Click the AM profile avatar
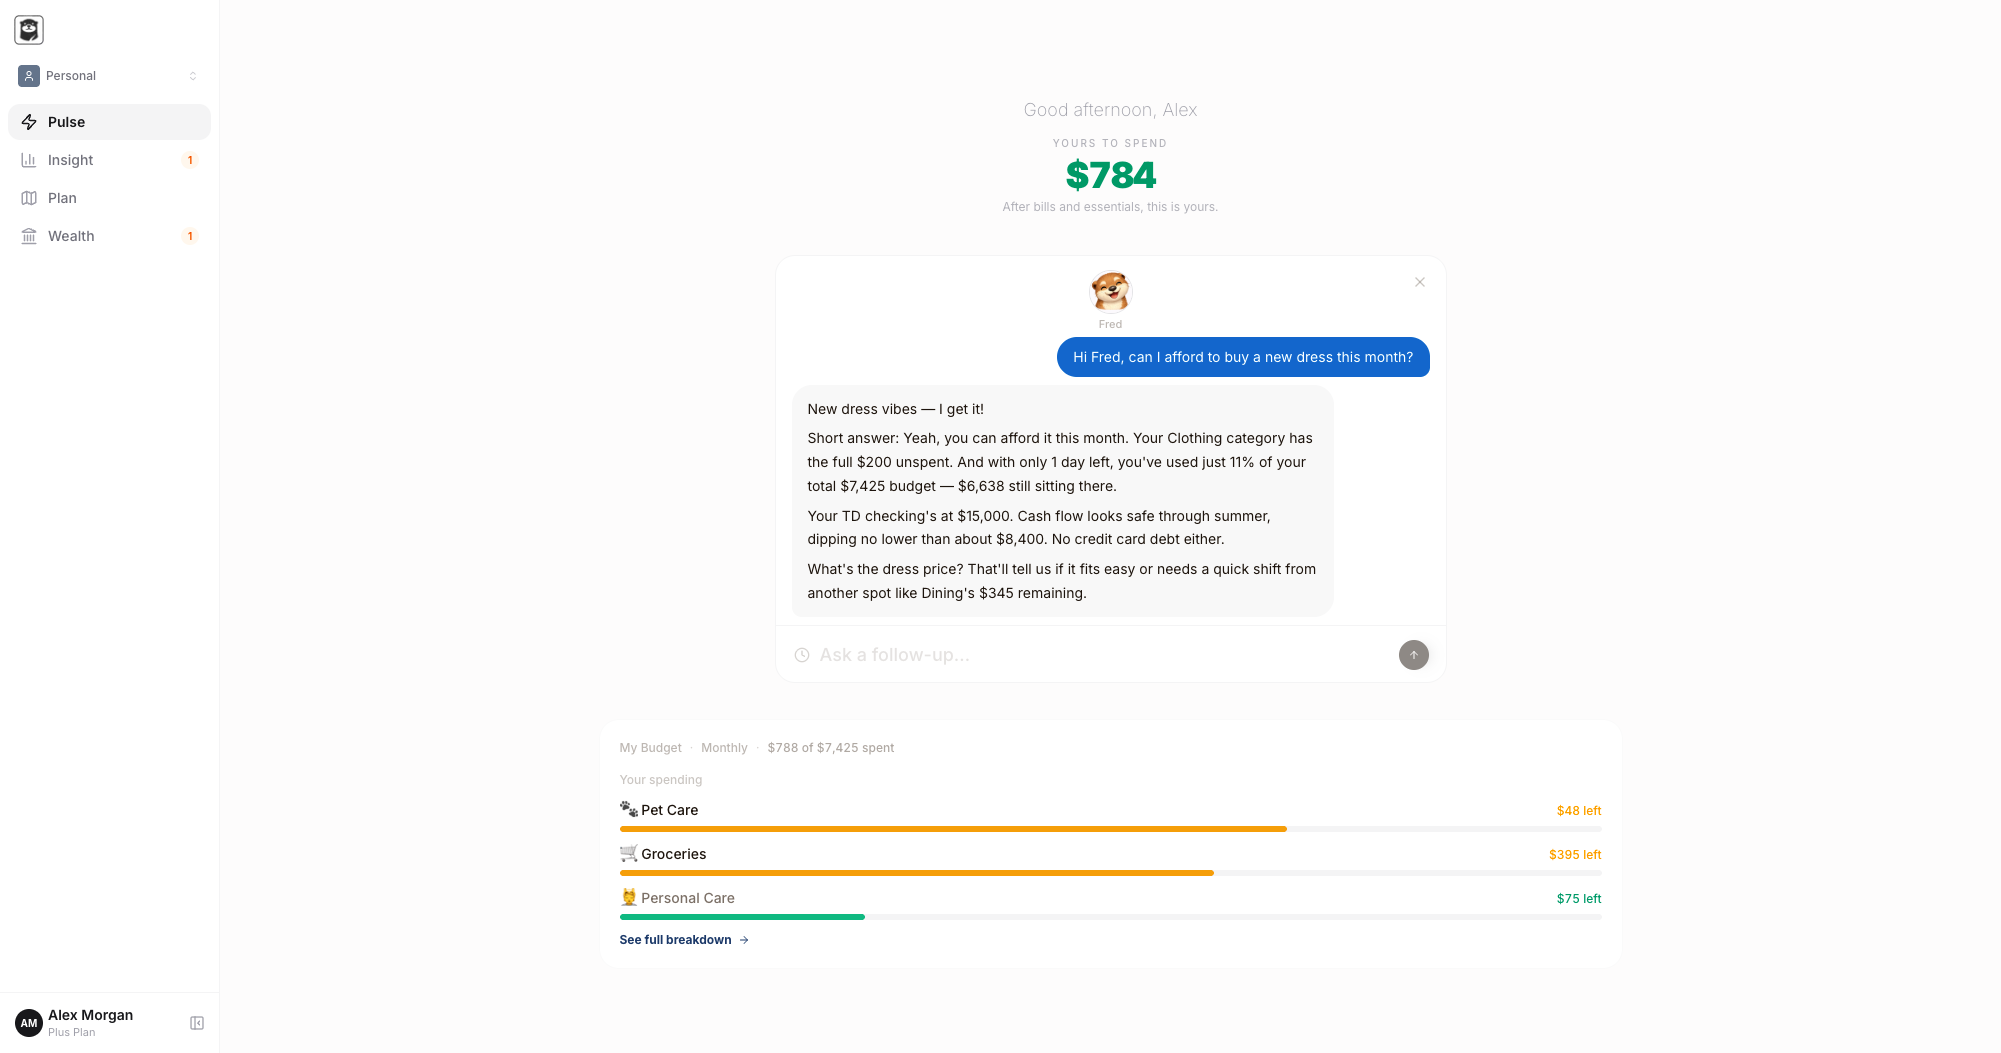The width and height of the screenshot is (2001, 1053). click(29, 1023)
